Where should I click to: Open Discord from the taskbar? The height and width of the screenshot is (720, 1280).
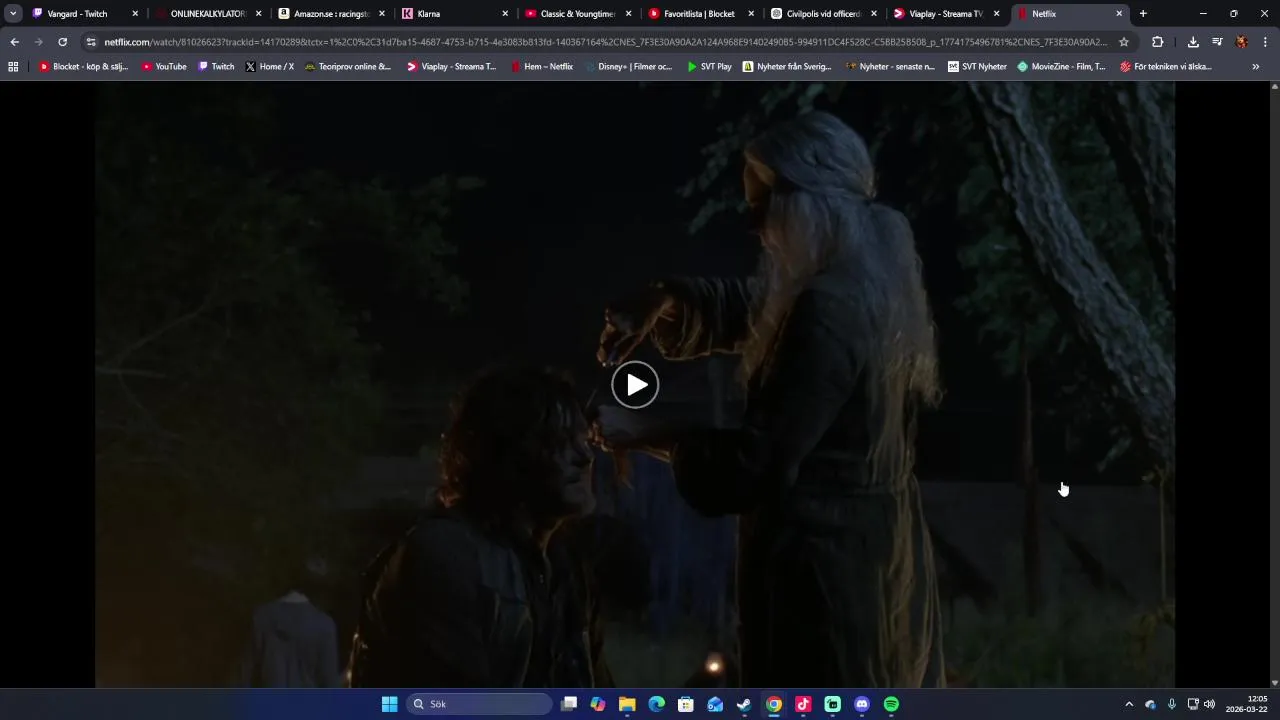coord(862,704)
